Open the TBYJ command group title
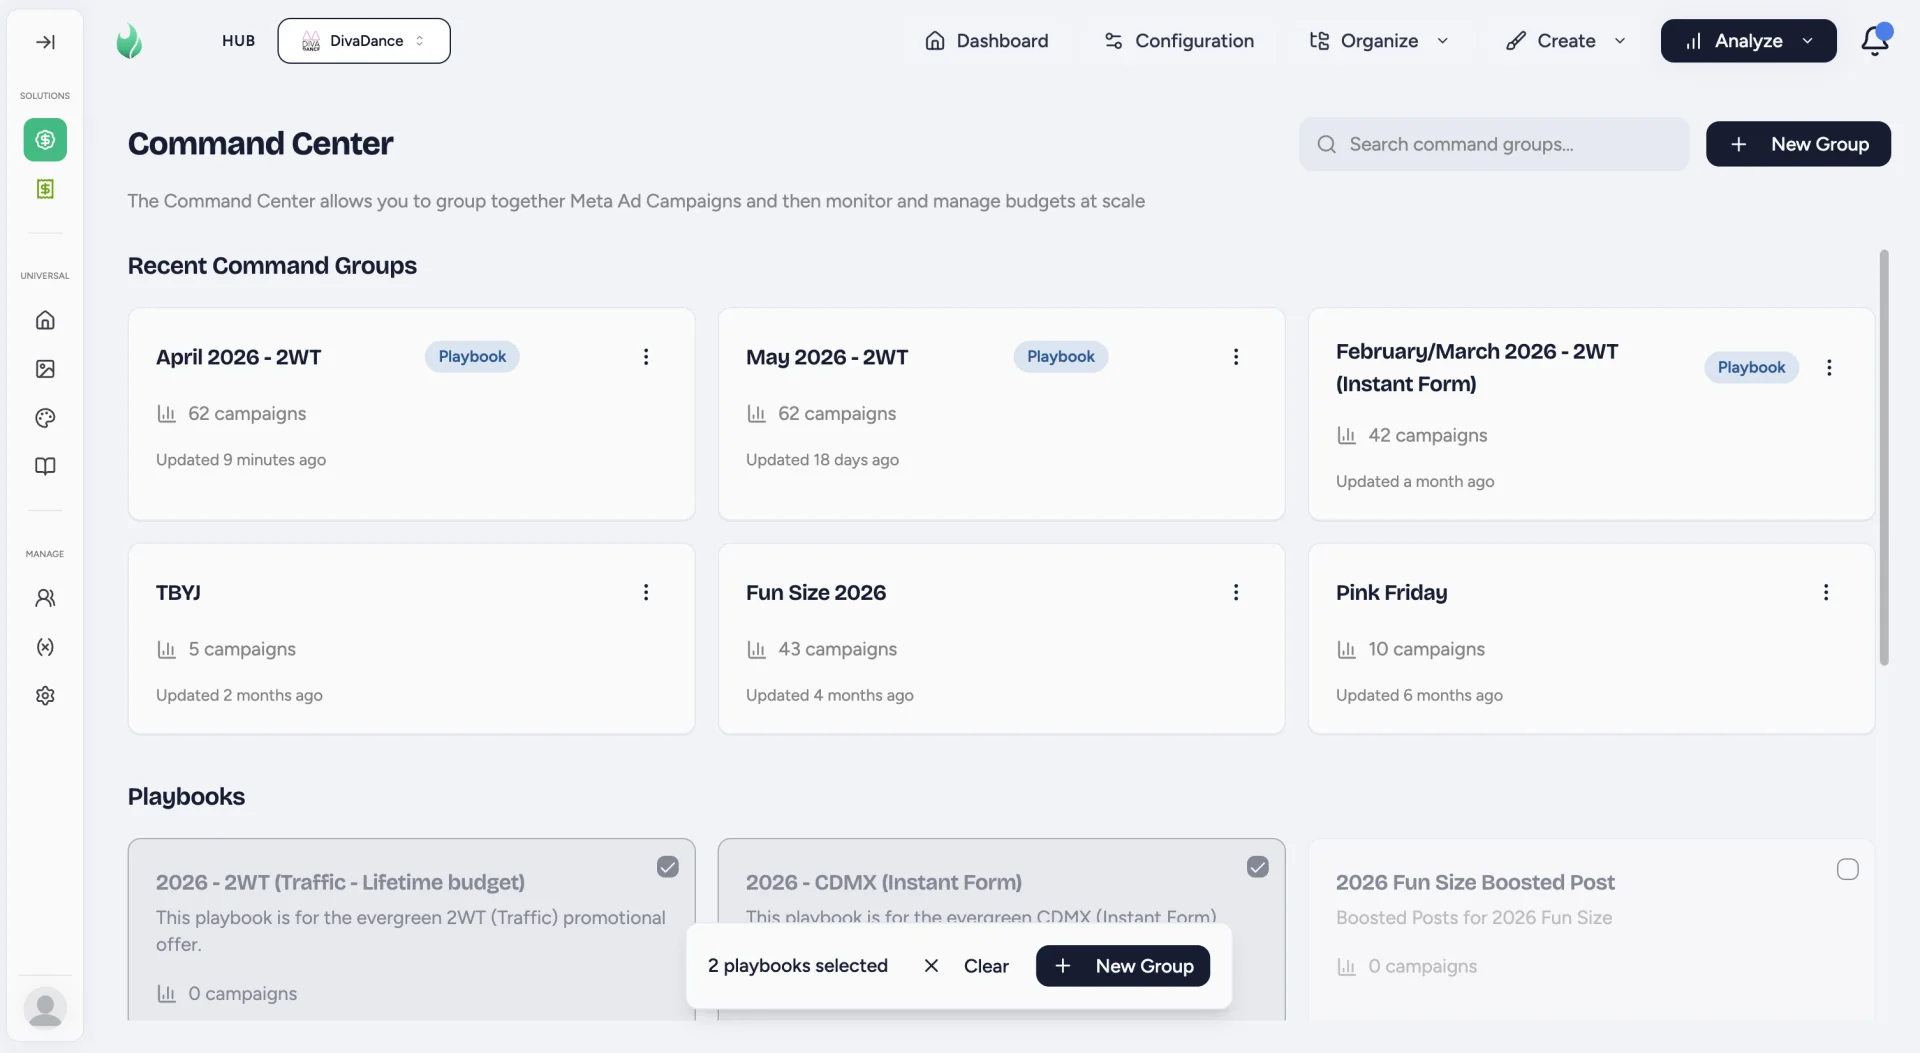Screen dimensions: 1920x1053 (x=178, y=593)
